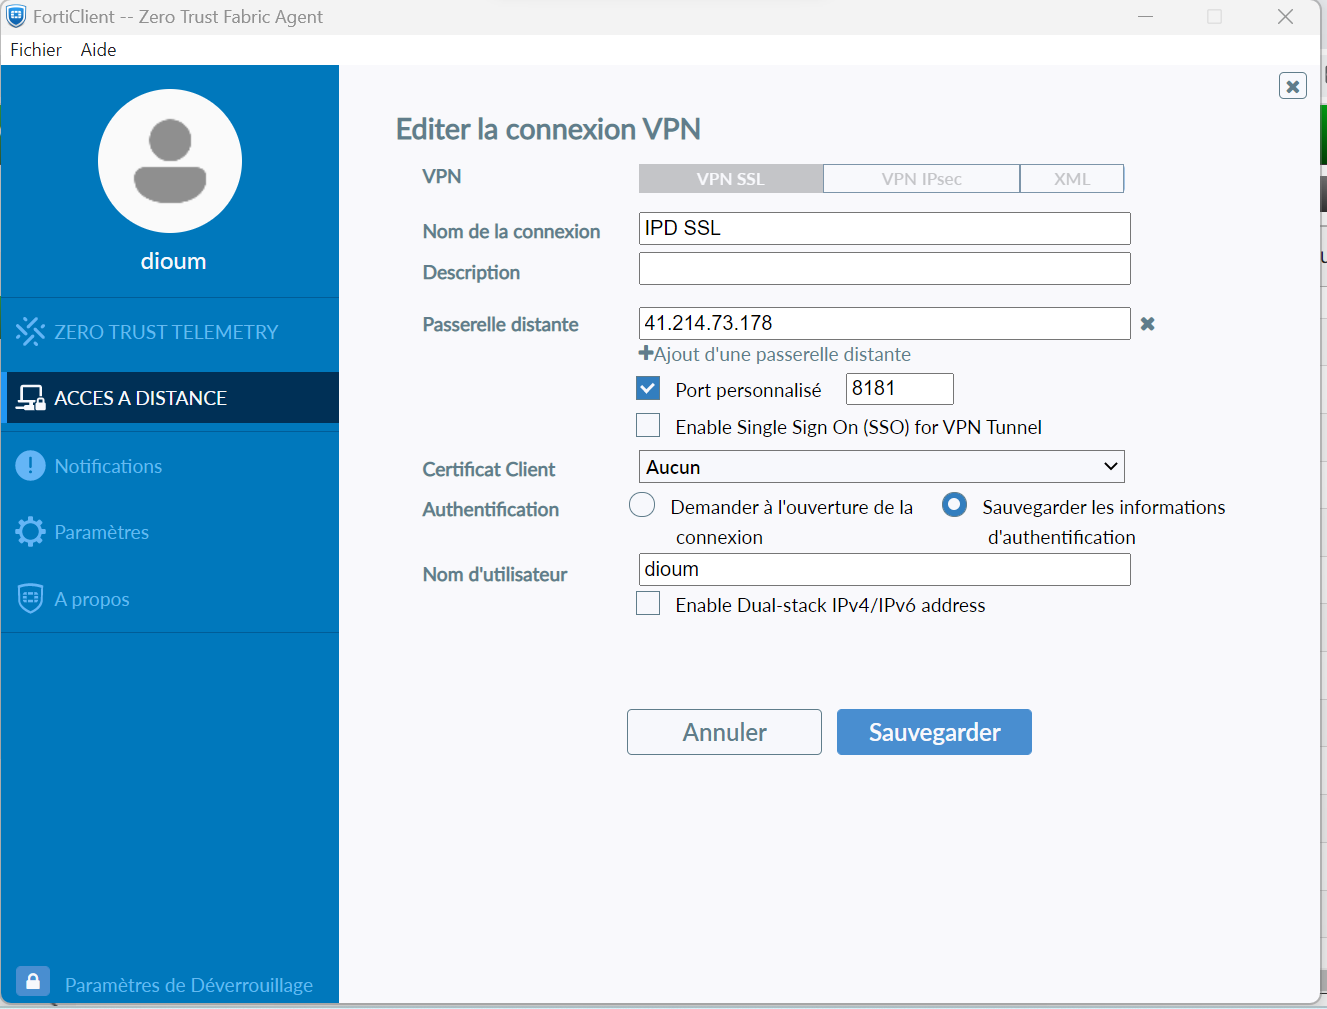Click the Acces a Distance computer icon
Viewport: 1327px width, 1009px height.
click(x=31, y=398)
